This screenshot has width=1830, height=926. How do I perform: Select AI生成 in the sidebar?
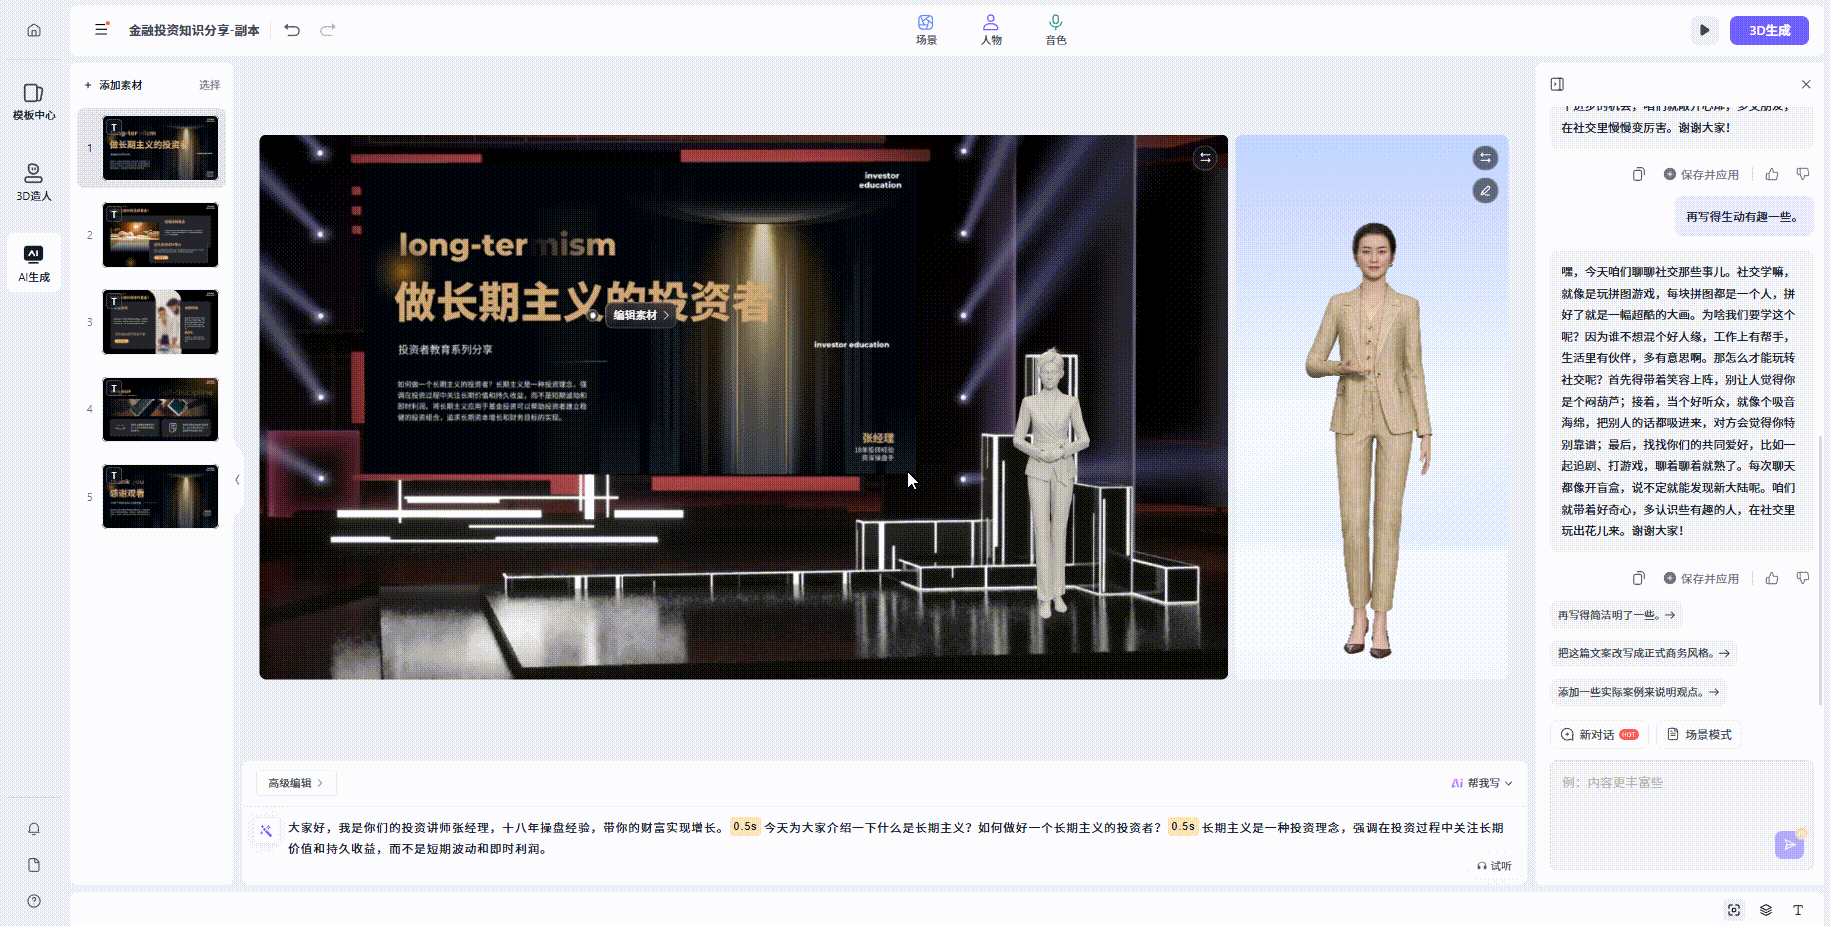click(34, 263)
